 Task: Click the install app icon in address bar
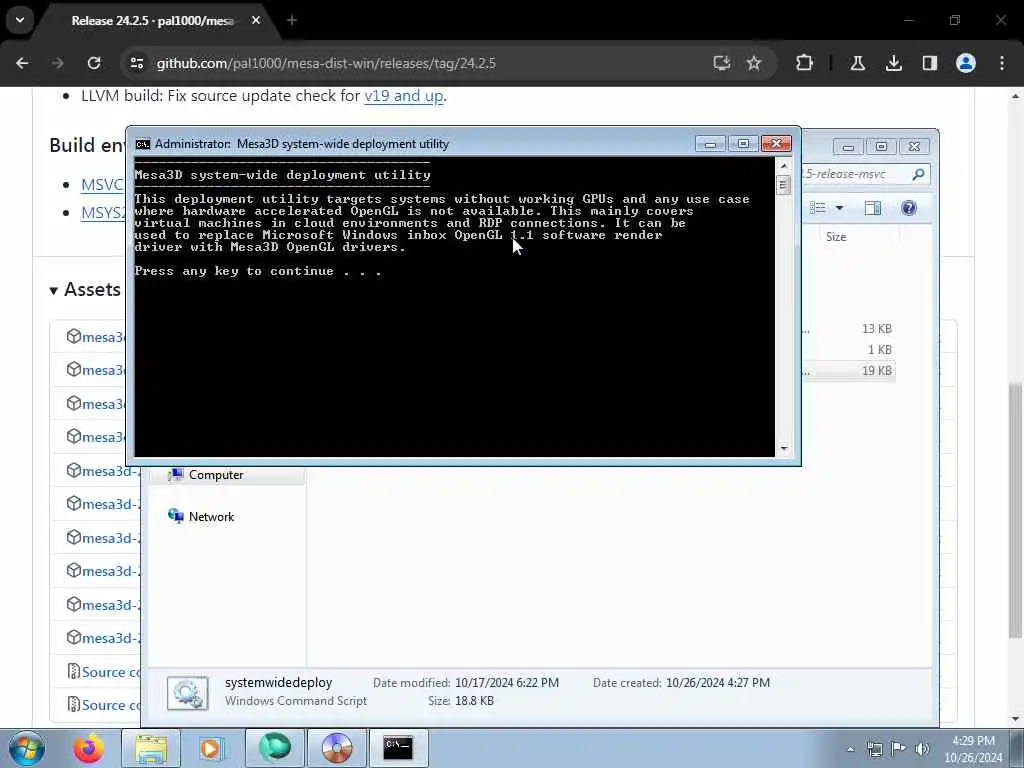point(722,63)
